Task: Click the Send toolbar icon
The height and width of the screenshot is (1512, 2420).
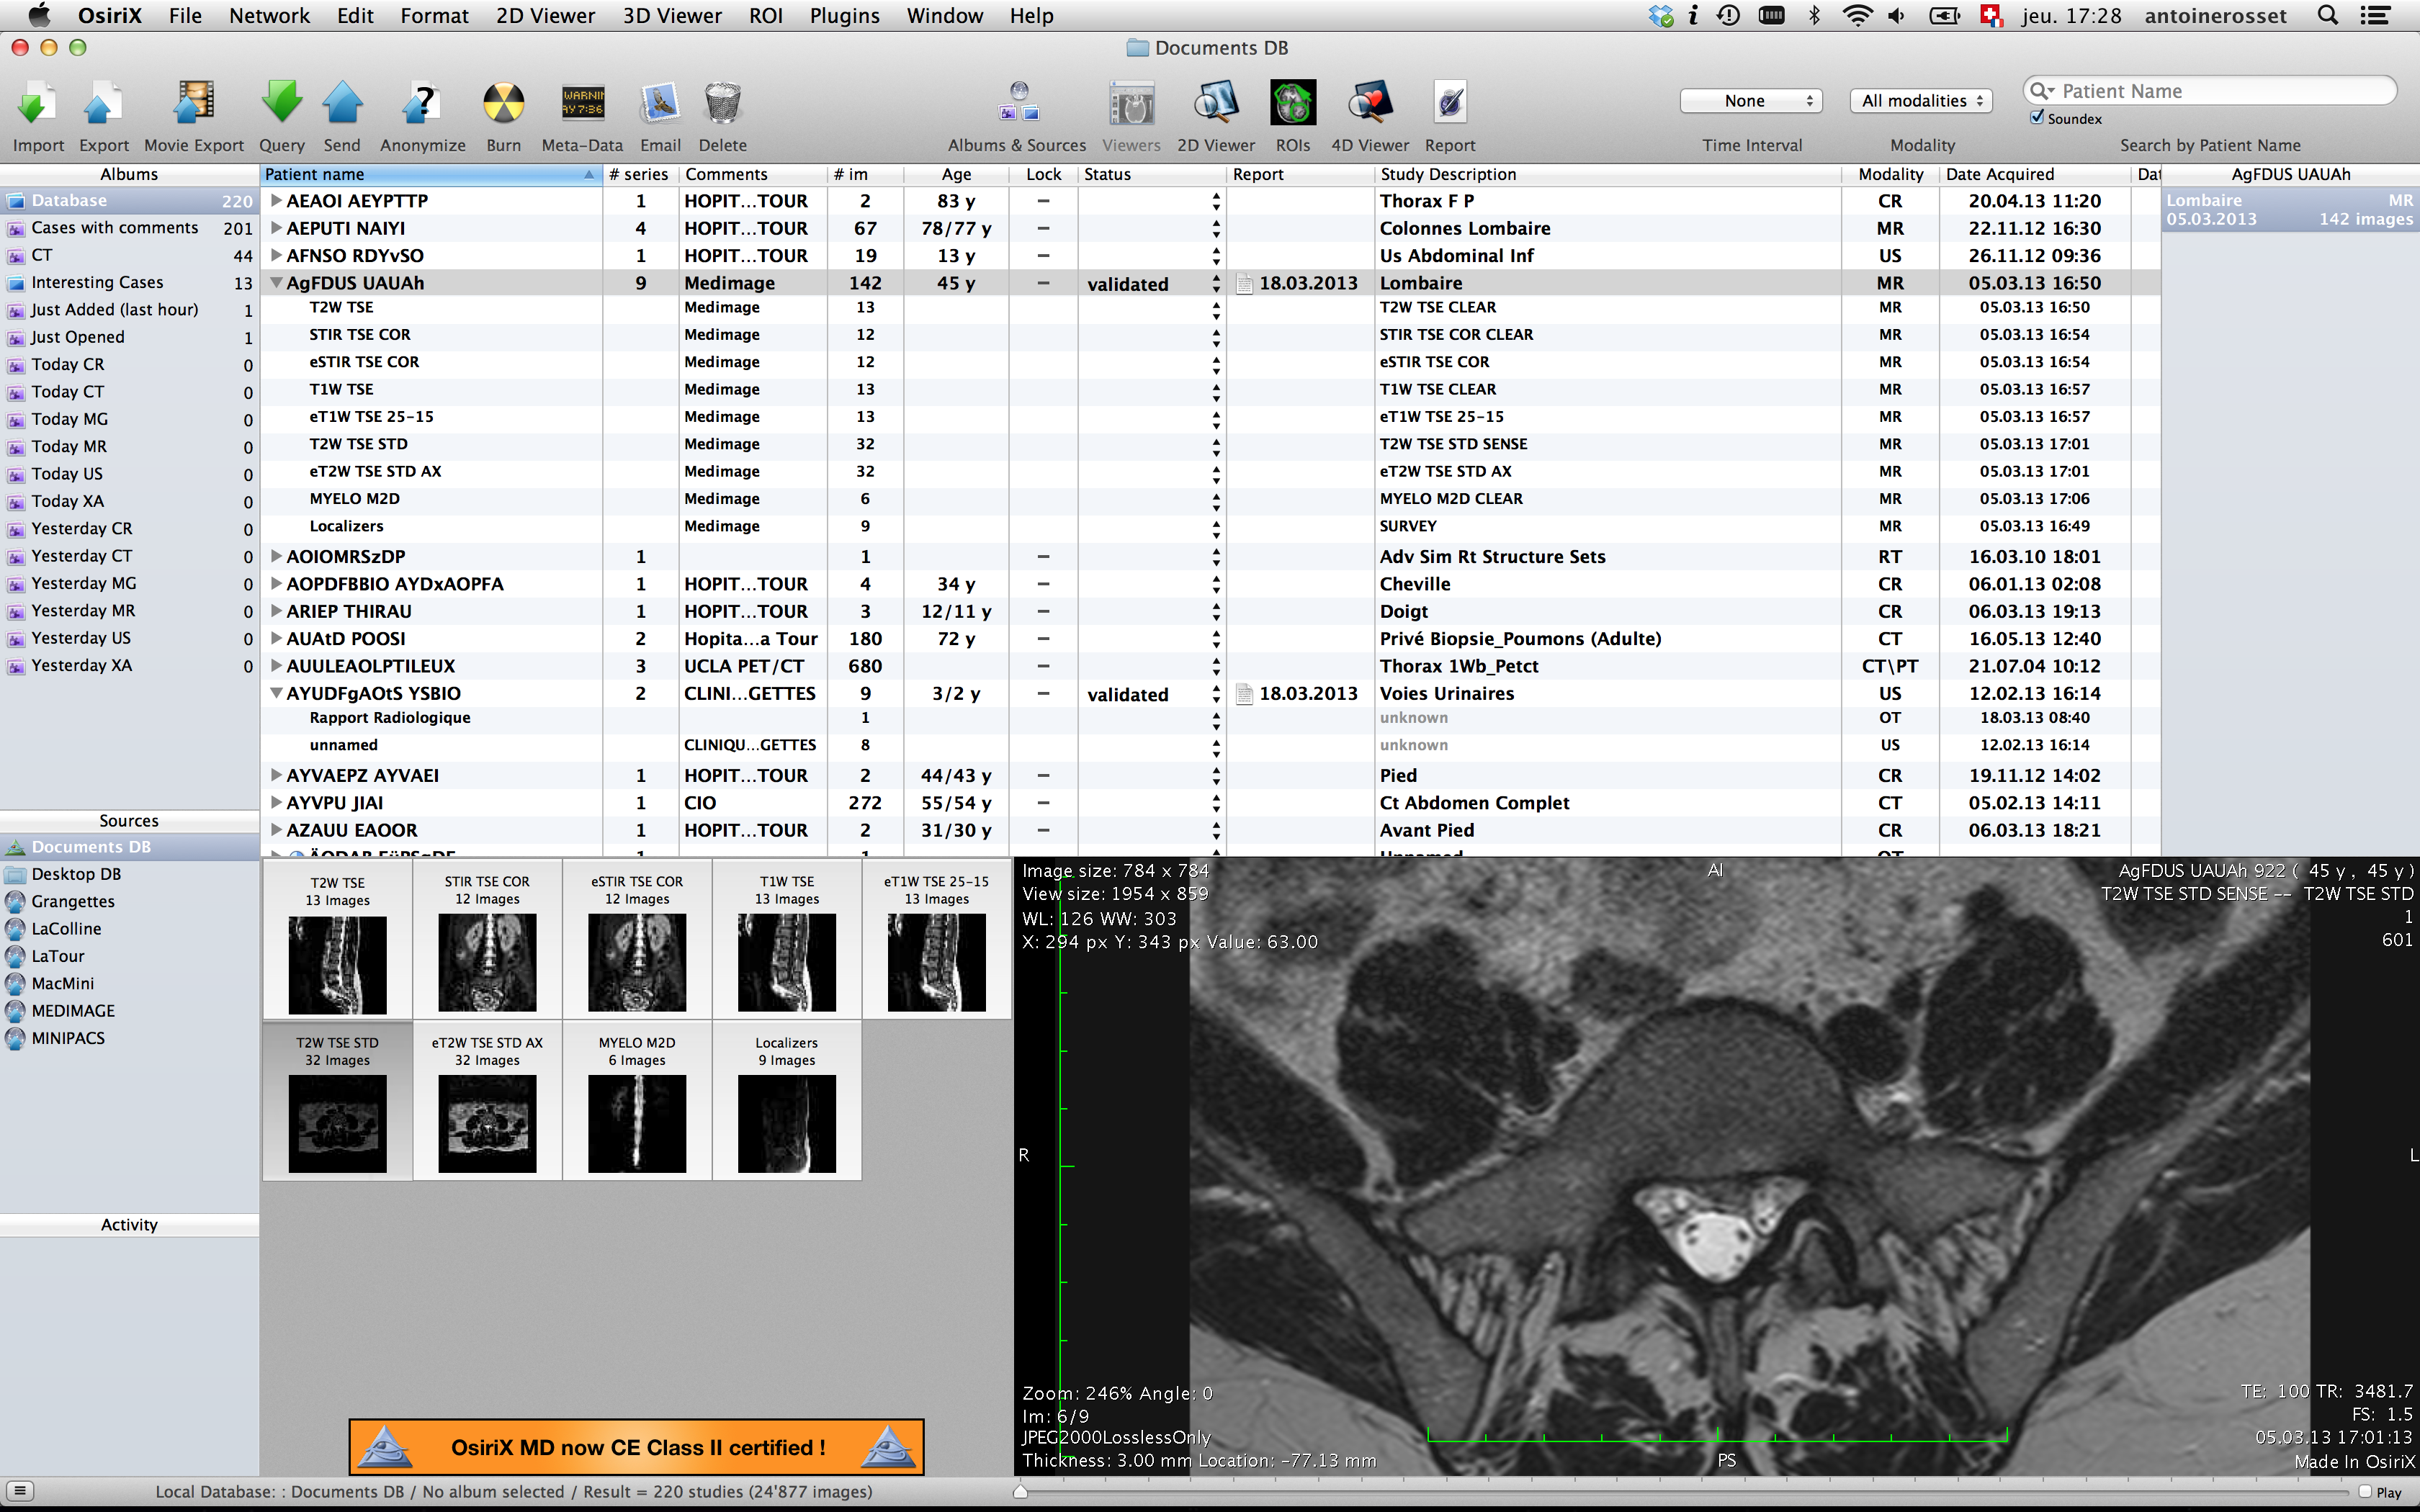Action: pos(342,104)
